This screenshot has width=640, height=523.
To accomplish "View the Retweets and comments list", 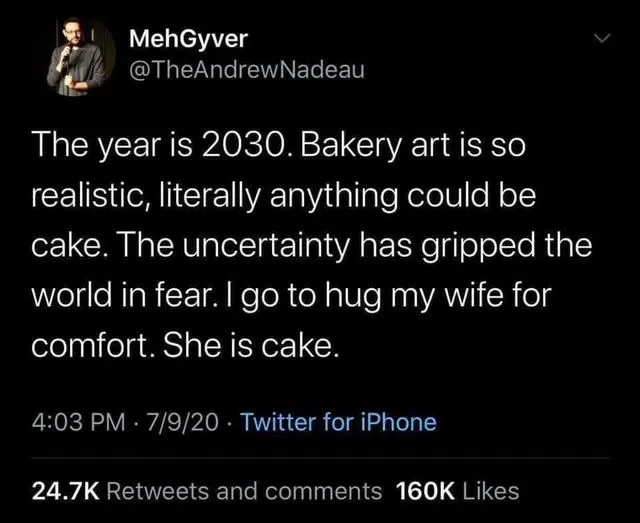I will click(x=244, y=490).
